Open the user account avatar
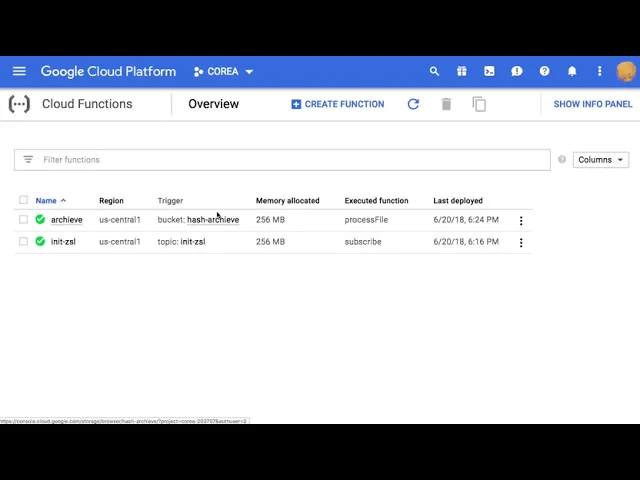Viewport: 640px width, 480px height. (626, 71)
